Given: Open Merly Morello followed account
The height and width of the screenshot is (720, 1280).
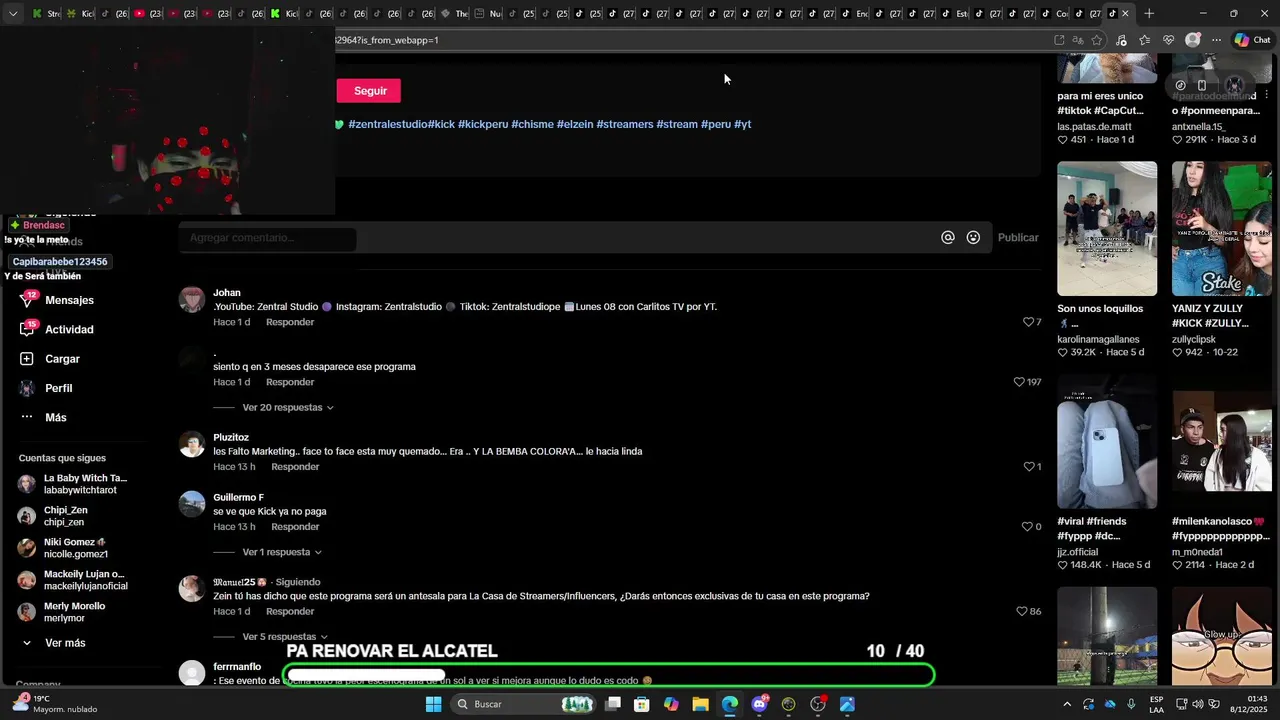Looking at the screenshot, I should (x=62, y=612).
